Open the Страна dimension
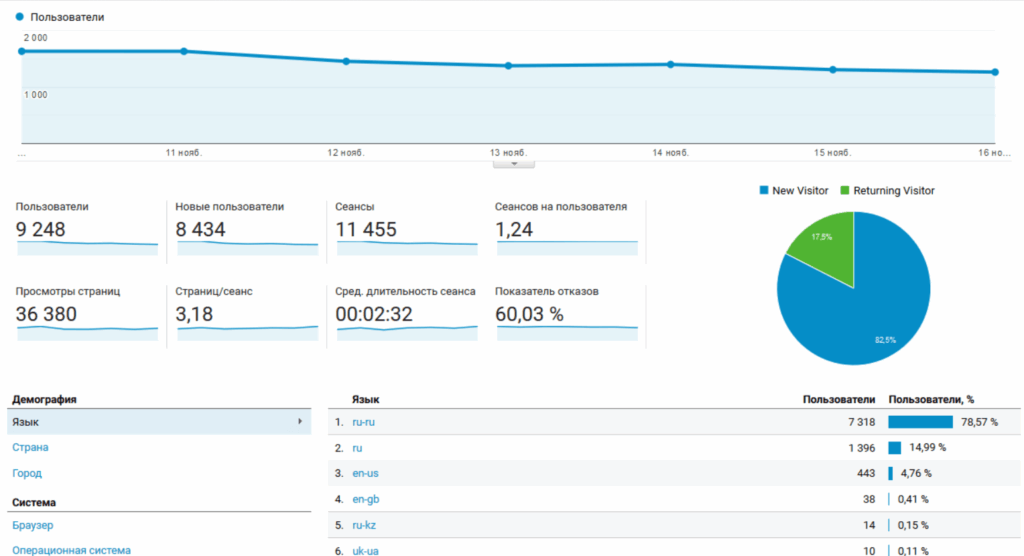This screenshot has height=556, width=1024. click(x=30, y=447)
